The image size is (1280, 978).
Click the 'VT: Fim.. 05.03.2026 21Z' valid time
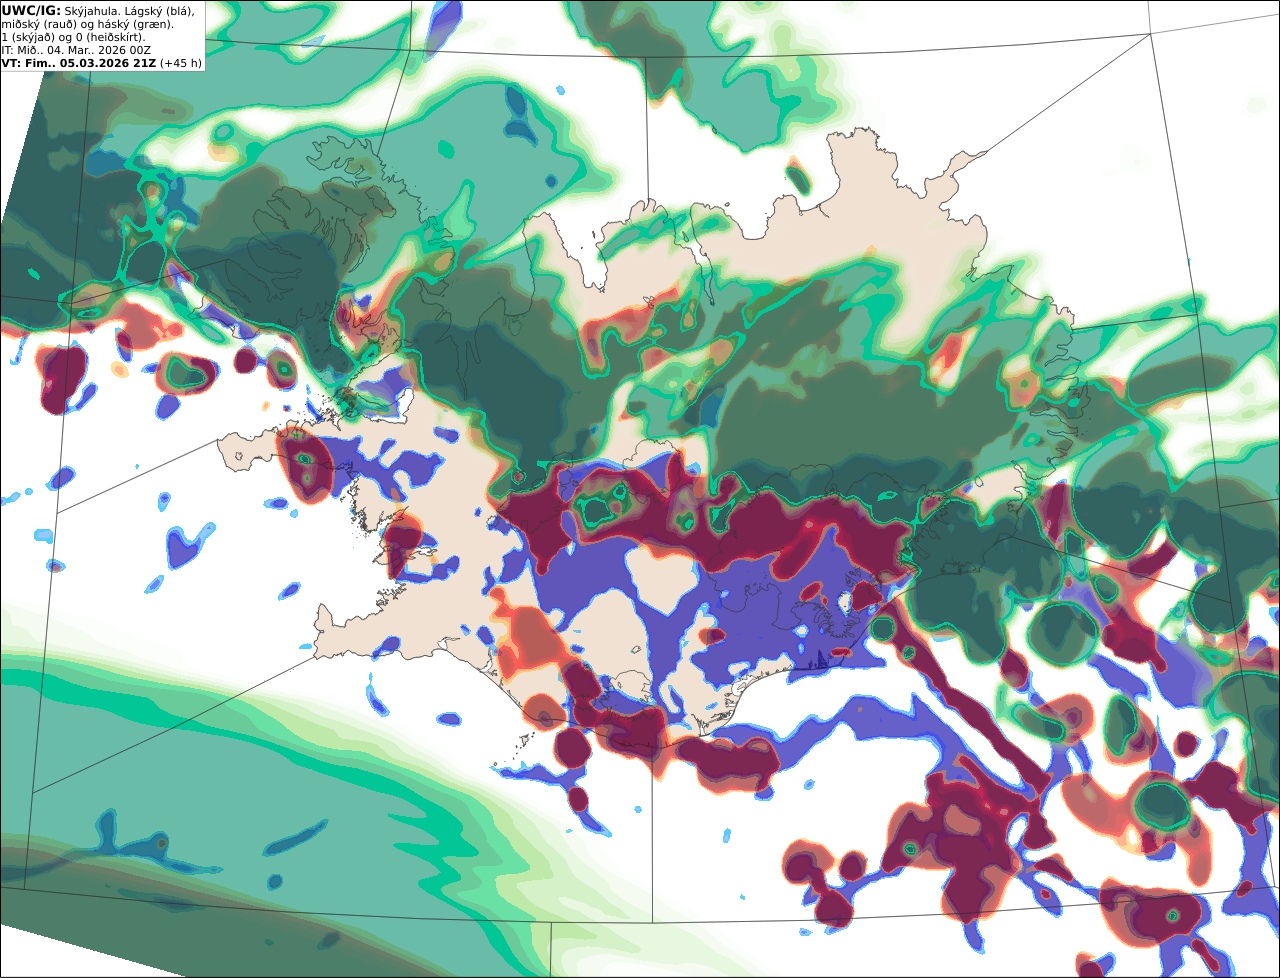[x=78, y=63]
